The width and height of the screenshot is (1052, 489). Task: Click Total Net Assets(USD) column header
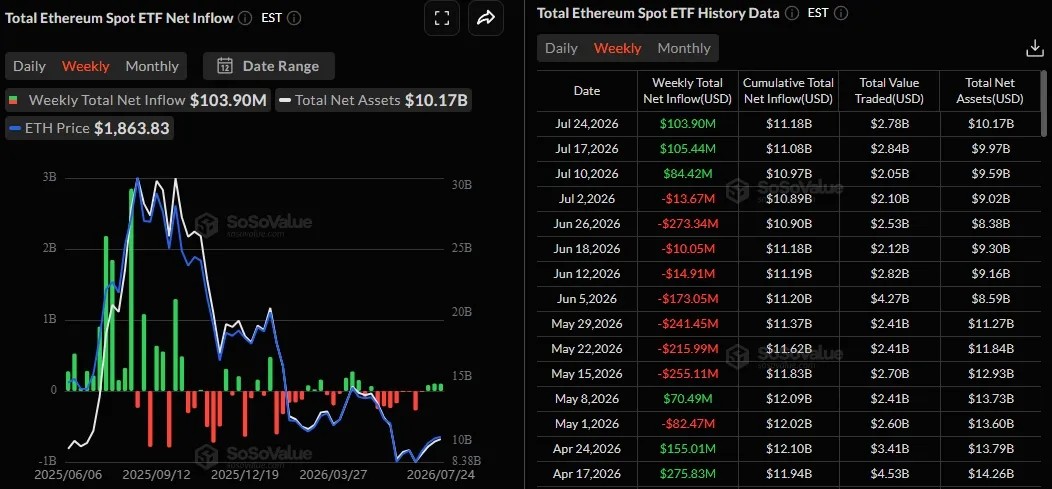[x=990, y=91]
